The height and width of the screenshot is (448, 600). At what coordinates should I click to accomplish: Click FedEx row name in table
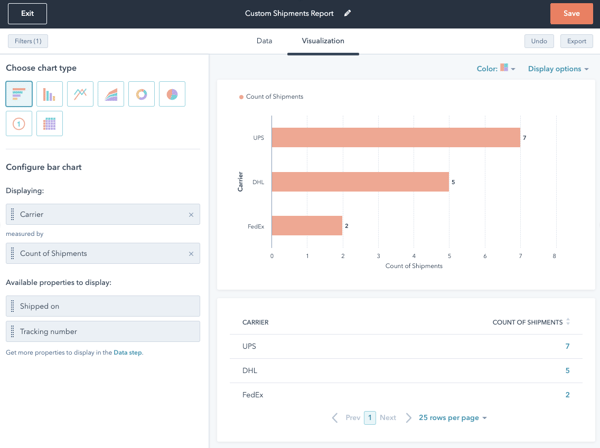click(253, 395)
